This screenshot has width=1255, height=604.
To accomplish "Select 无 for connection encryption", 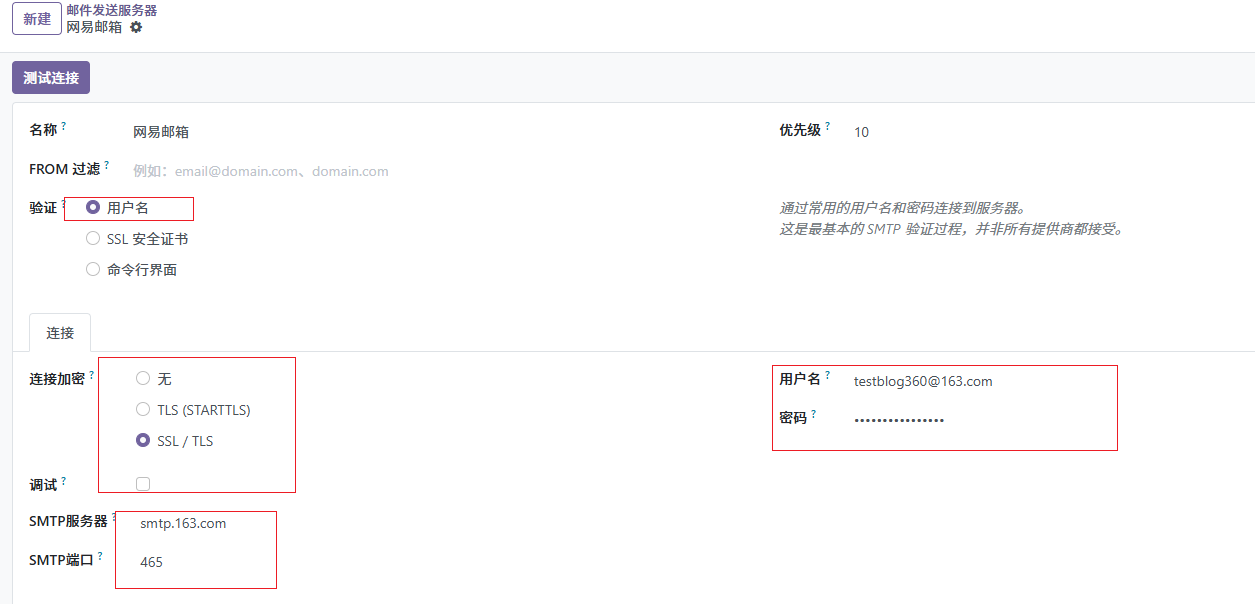I will pos(143,379).
